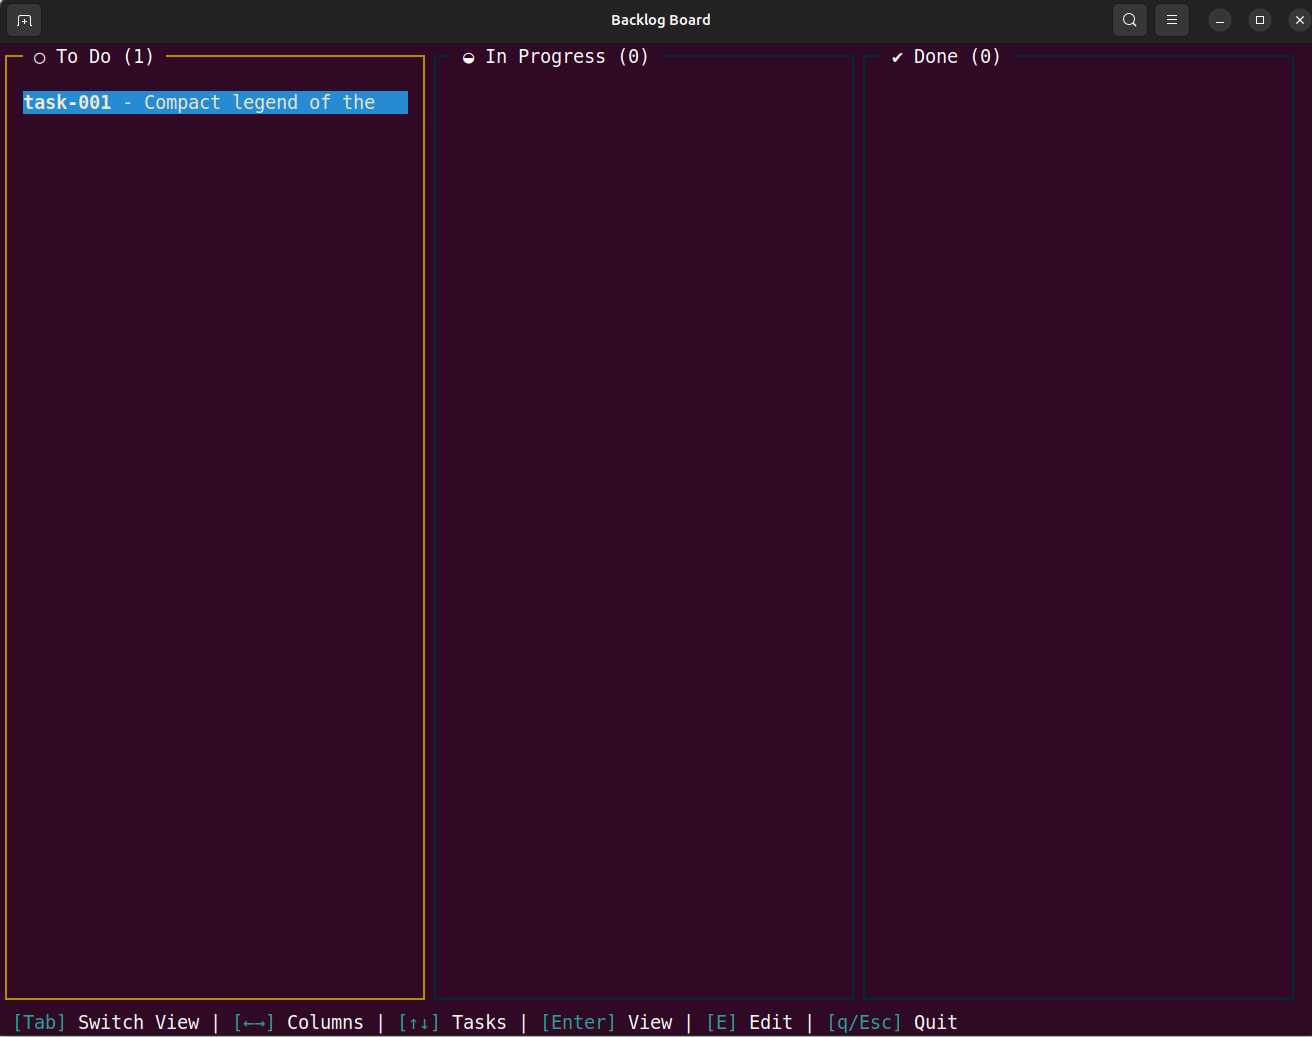Open the terminal search magnifier icon
Image resolution: width=1312 pixels, height=1037 pixels.
point(1129,20)
